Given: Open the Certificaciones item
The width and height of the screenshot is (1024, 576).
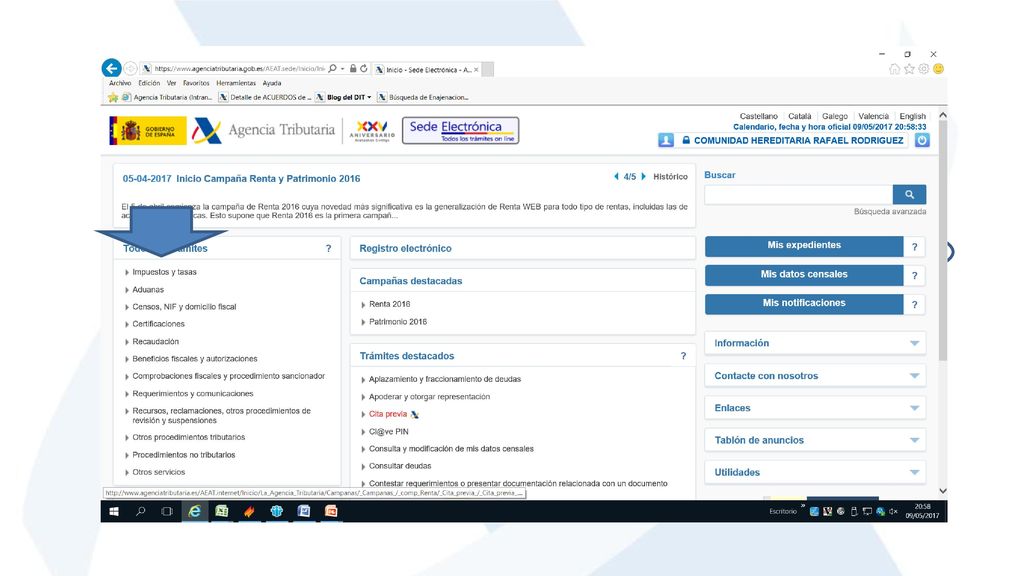Looking at the screenshot, I should point(159,324).
